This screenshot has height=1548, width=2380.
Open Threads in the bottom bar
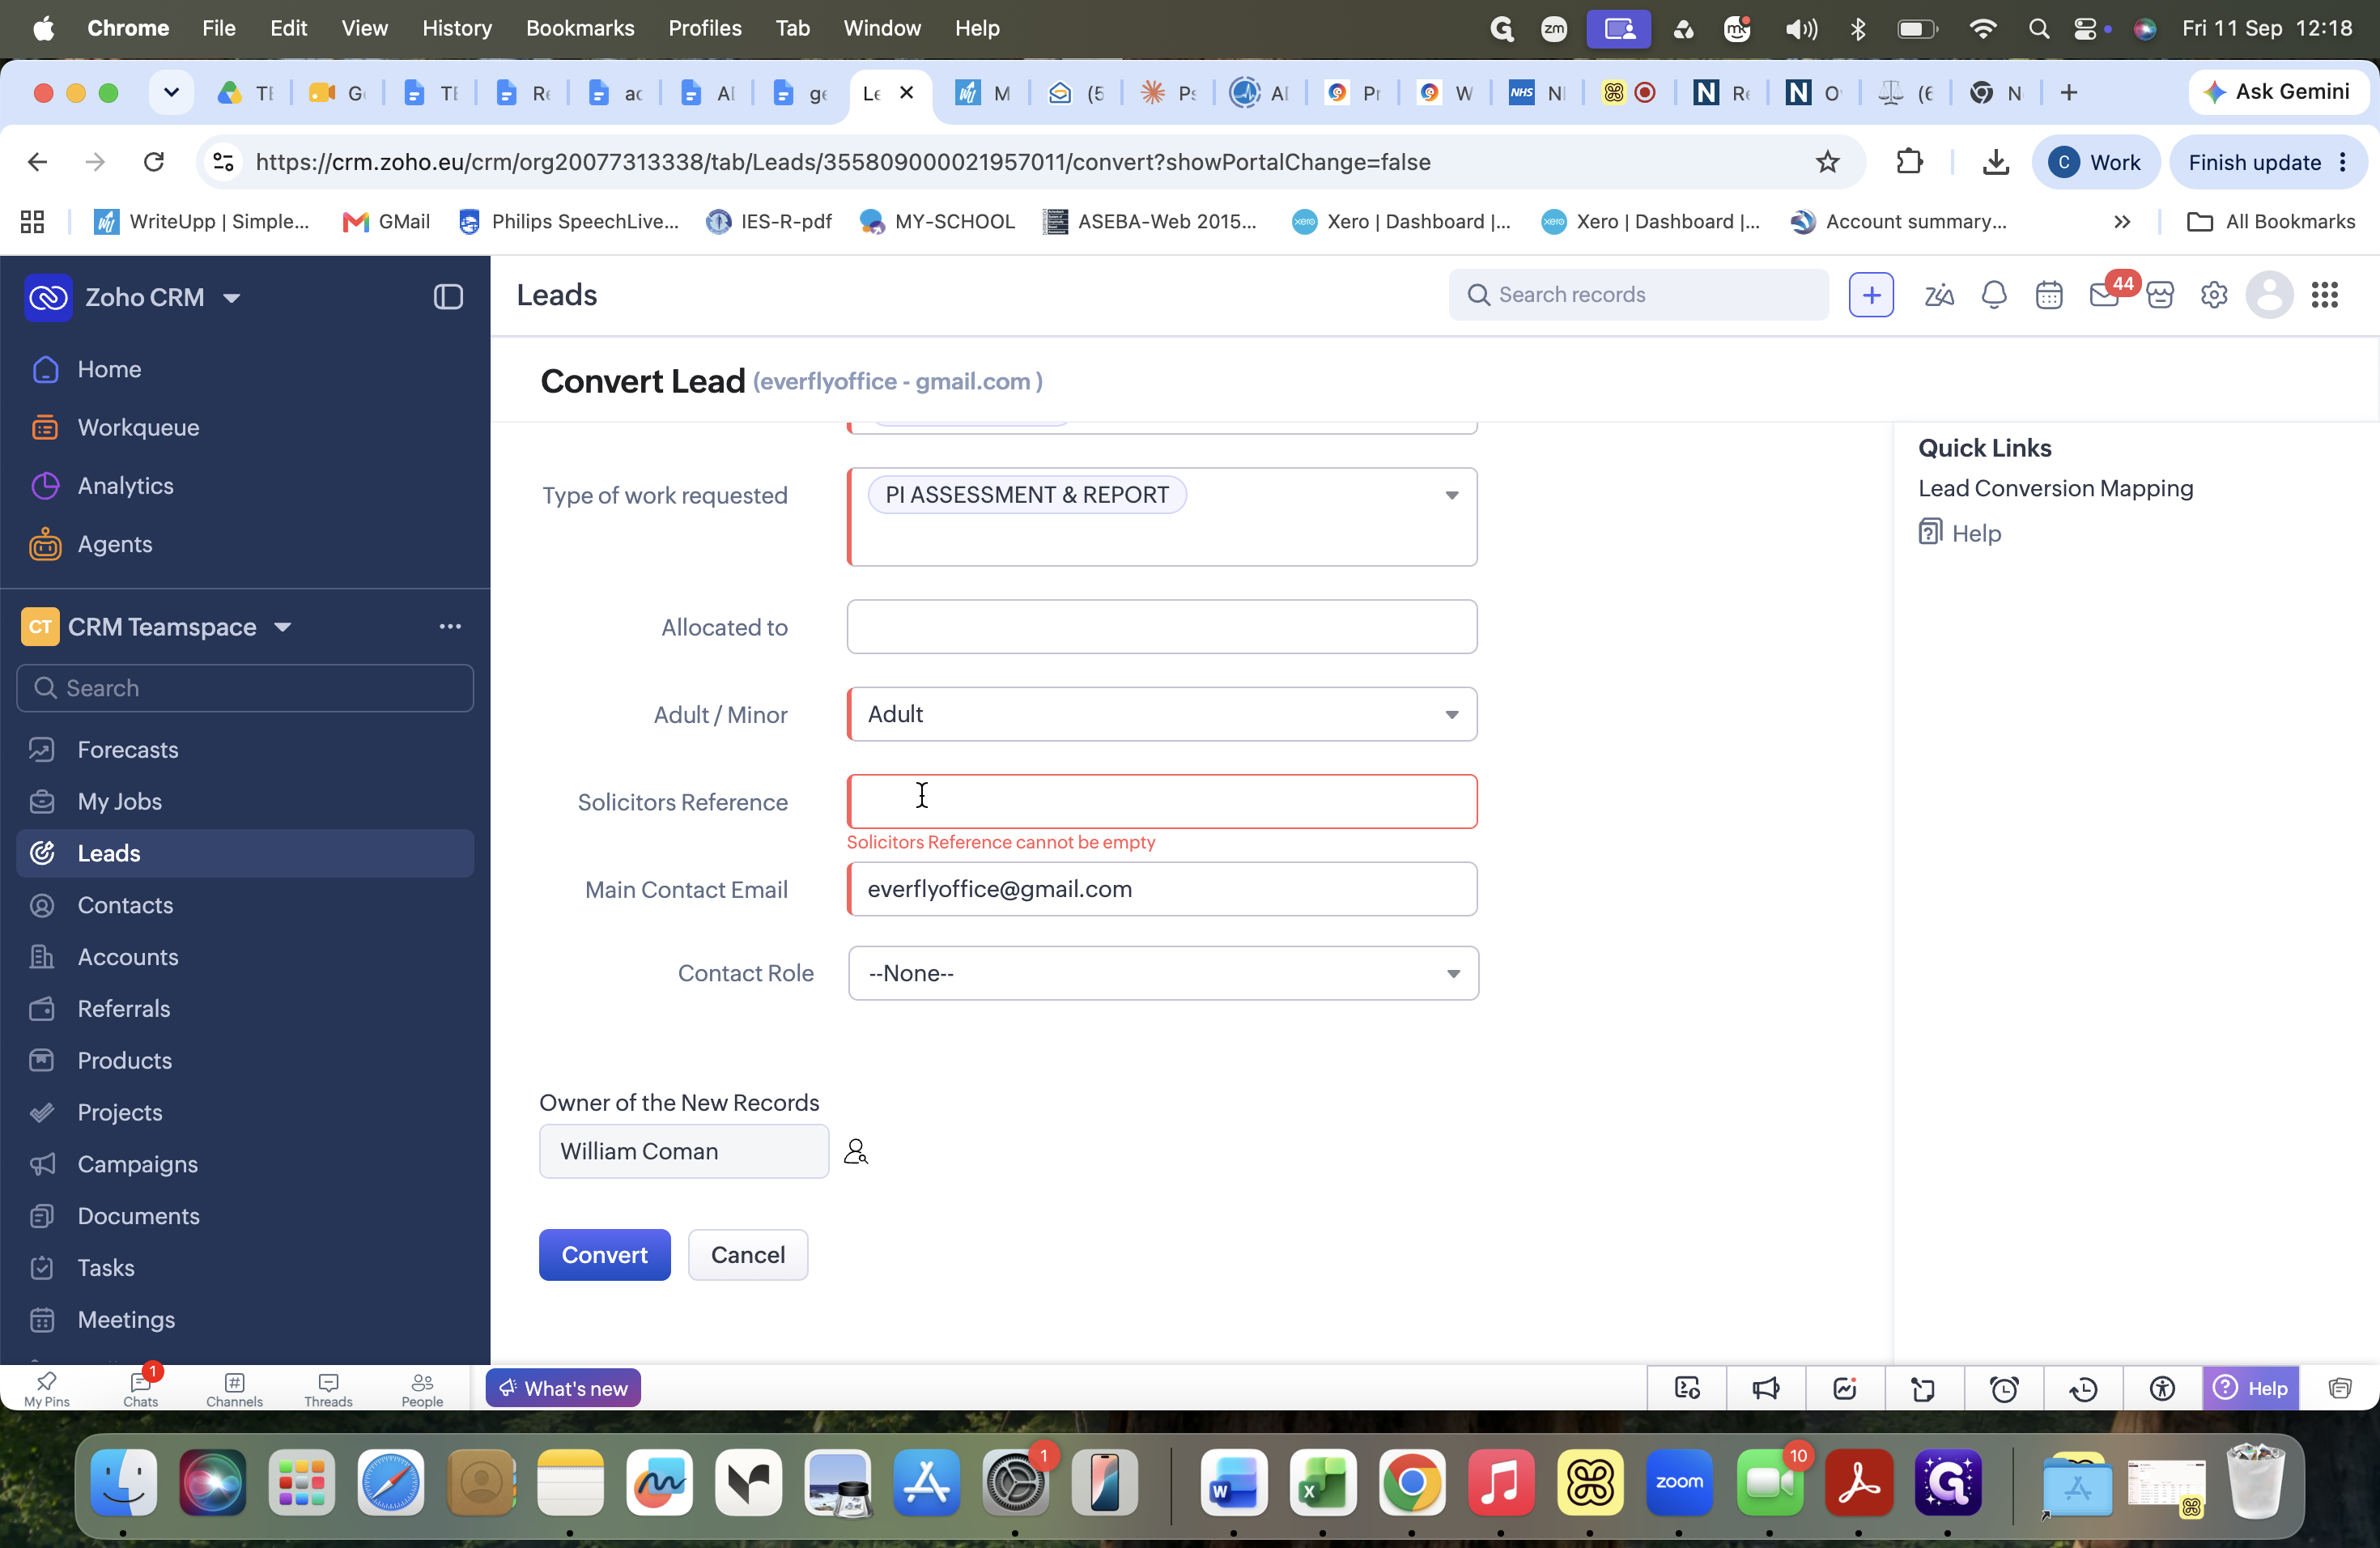pyautogui.click(x=328, y=1389)
